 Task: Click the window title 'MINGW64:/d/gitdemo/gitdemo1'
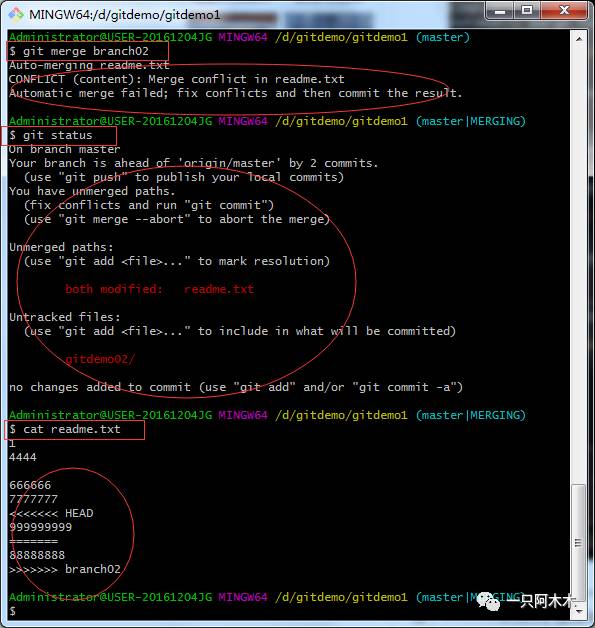pos(125,15)
